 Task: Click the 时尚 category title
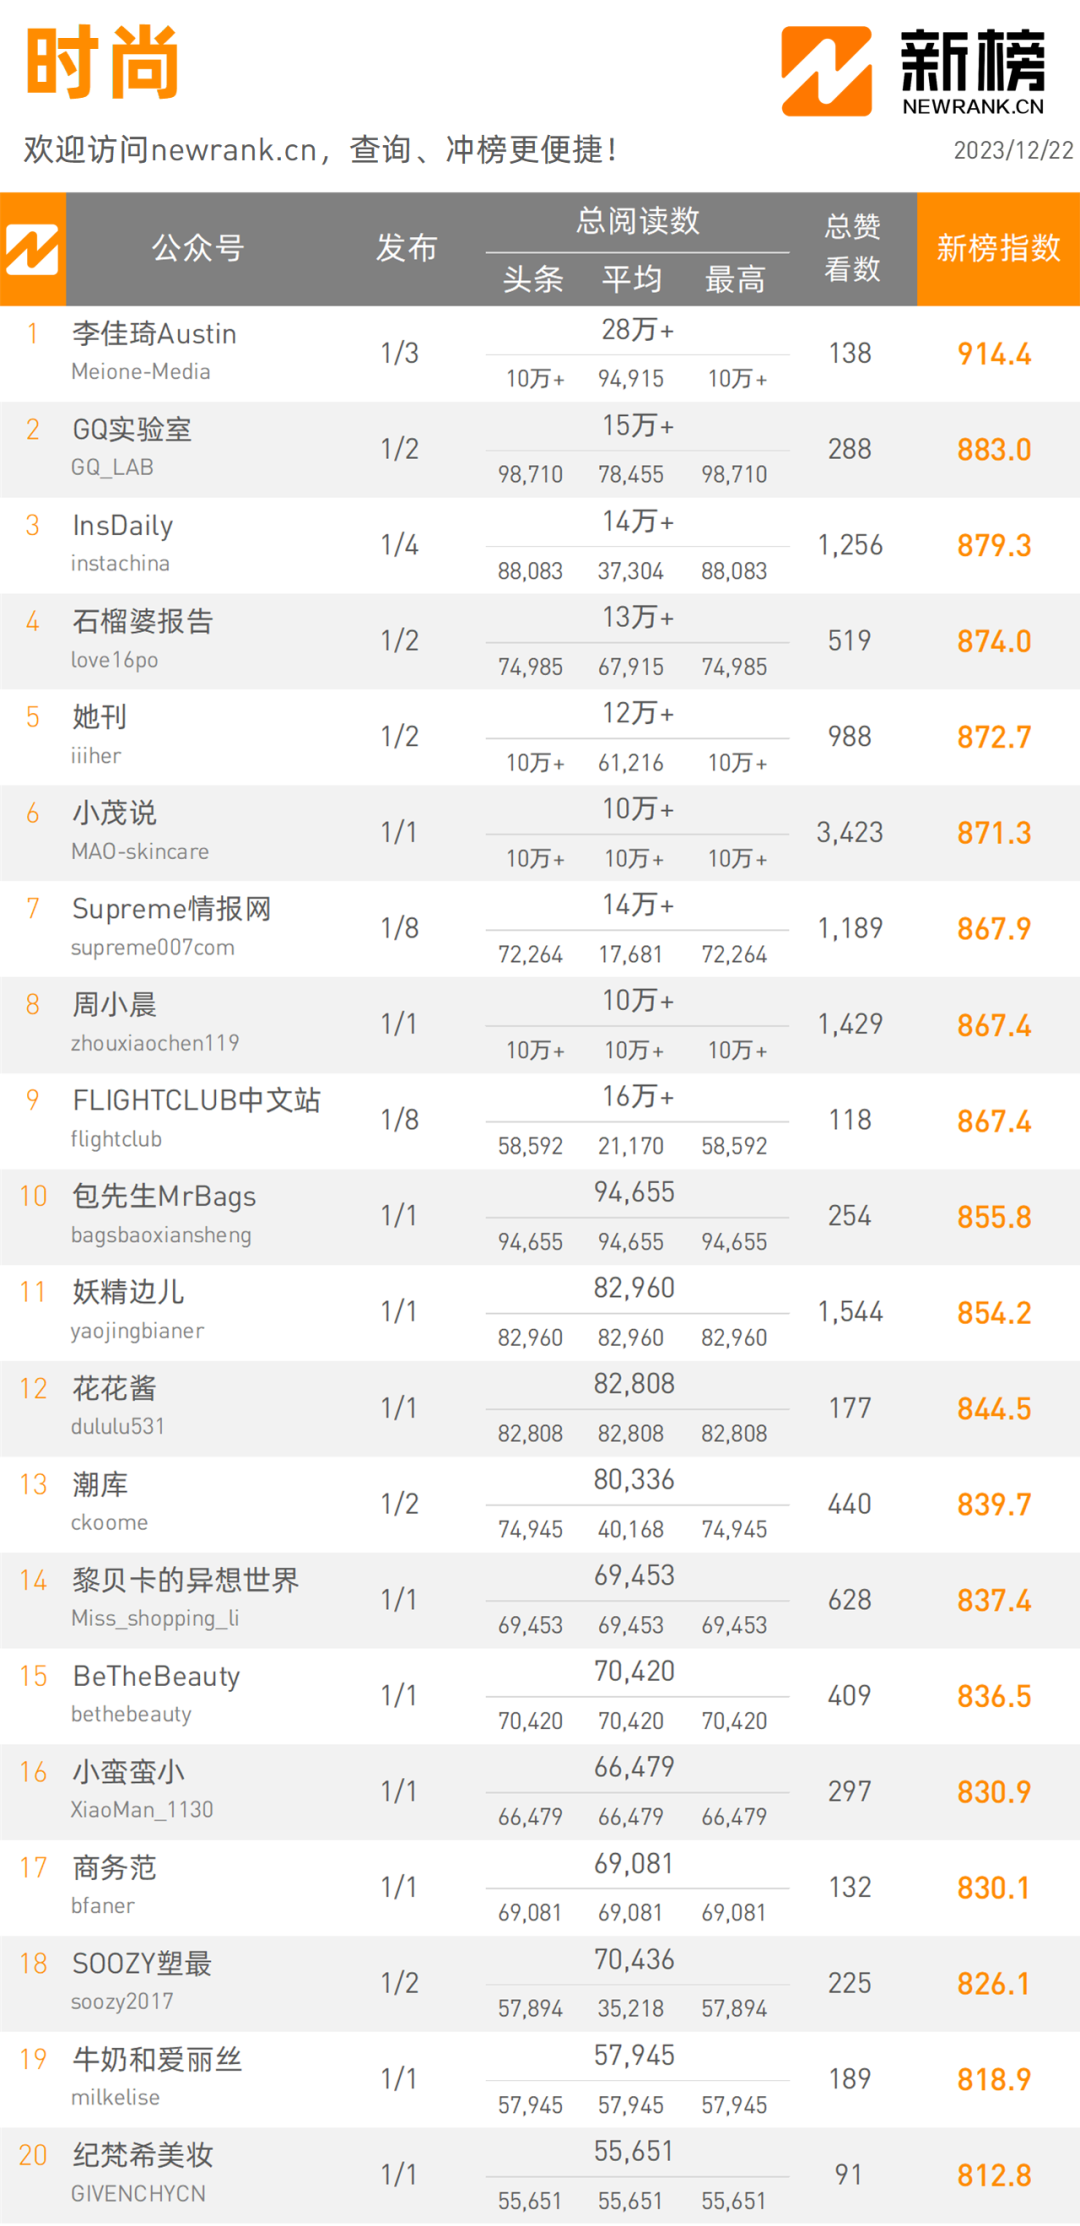point(102,63)
